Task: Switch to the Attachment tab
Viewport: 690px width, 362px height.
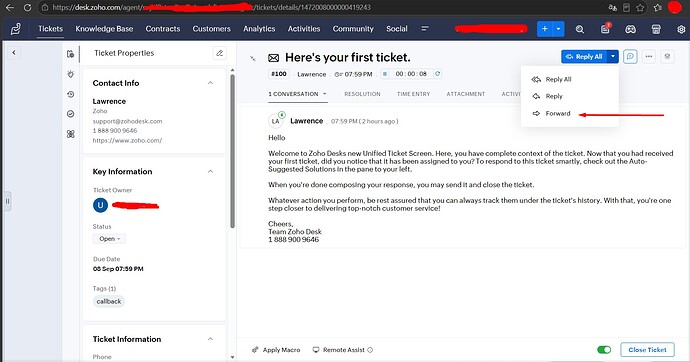Action: (x=466, y=94)
